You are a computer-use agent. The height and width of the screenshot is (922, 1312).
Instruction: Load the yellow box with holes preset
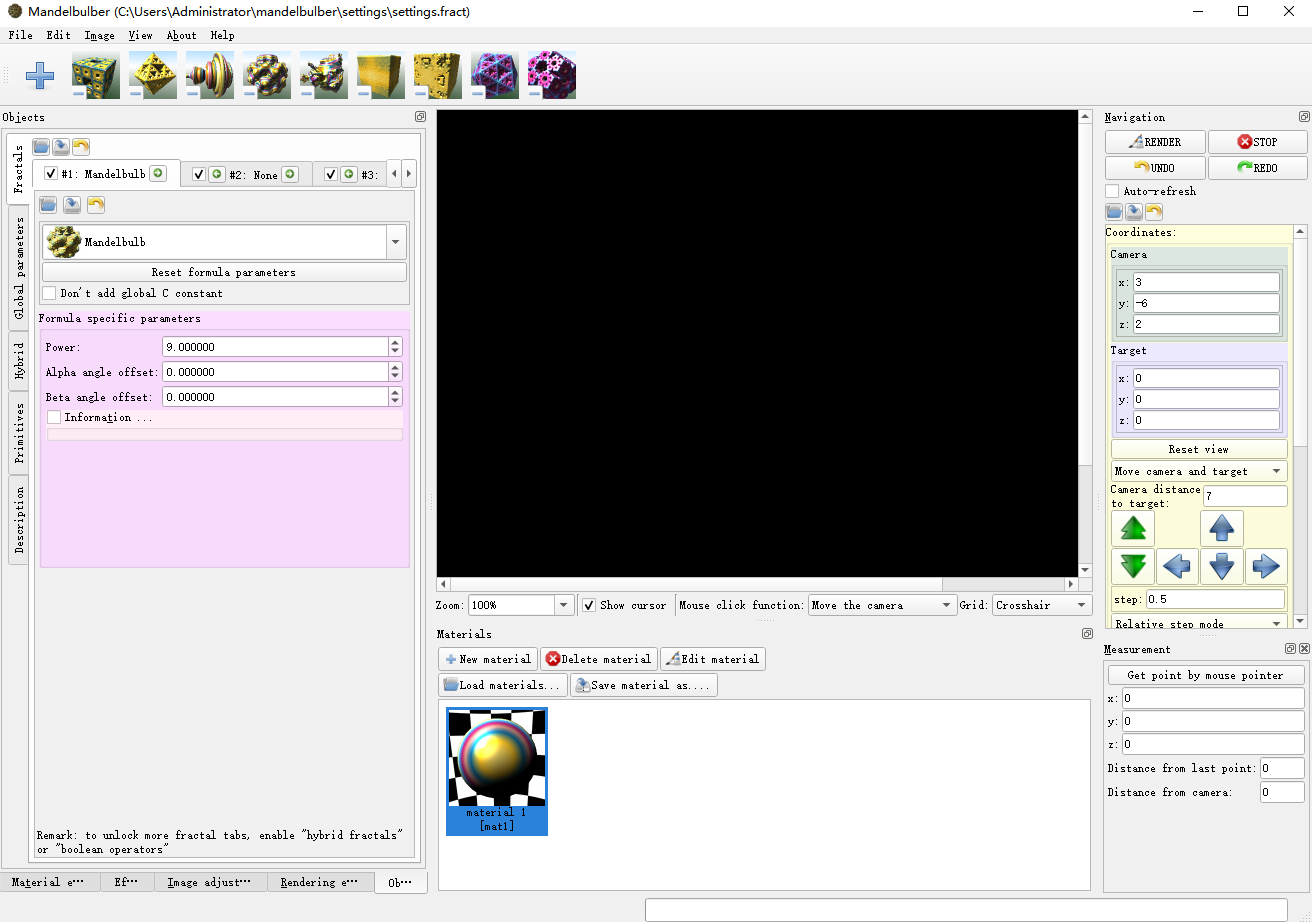point(437,75)
